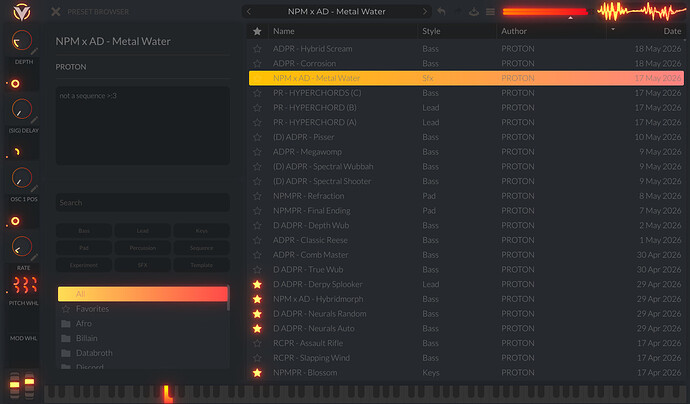The height and width of the screenshot is (404, 690).
Task: Filter presets by Template style
Action: (x=202, y=265)
